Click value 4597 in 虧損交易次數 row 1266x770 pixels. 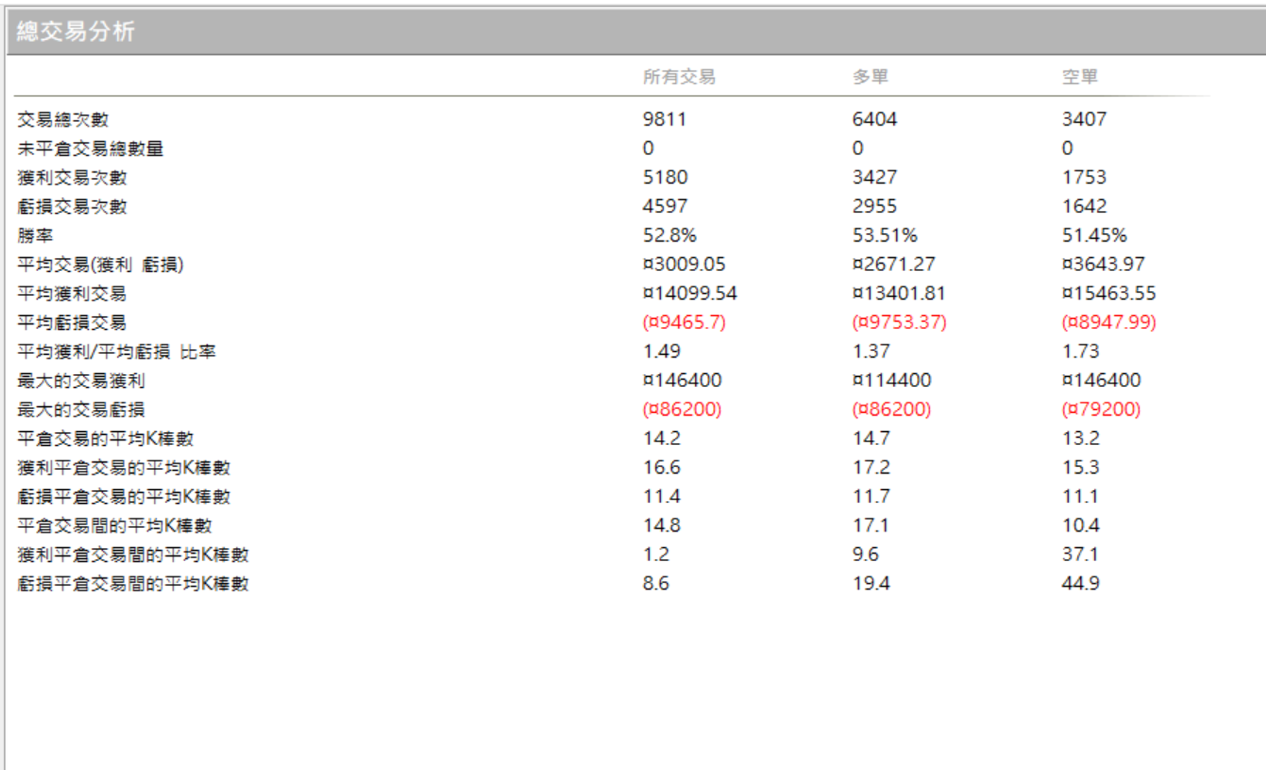(665, 207)
